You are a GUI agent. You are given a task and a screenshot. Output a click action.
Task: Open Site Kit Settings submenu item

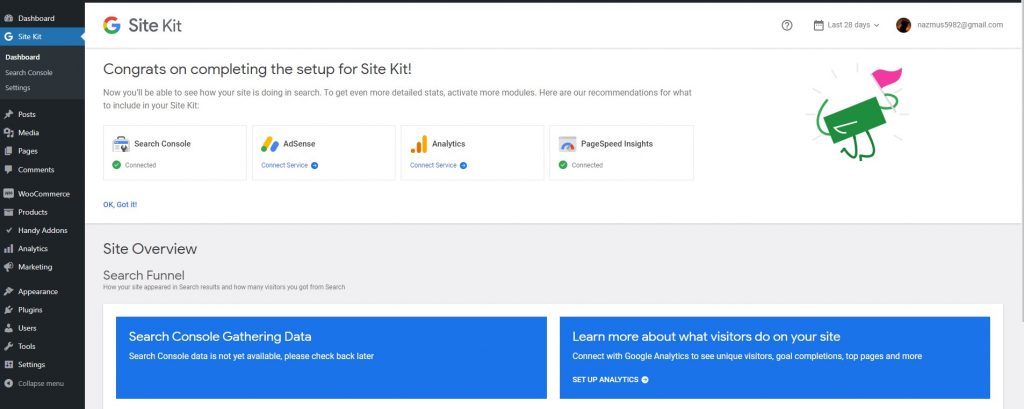tap(17, 88)
